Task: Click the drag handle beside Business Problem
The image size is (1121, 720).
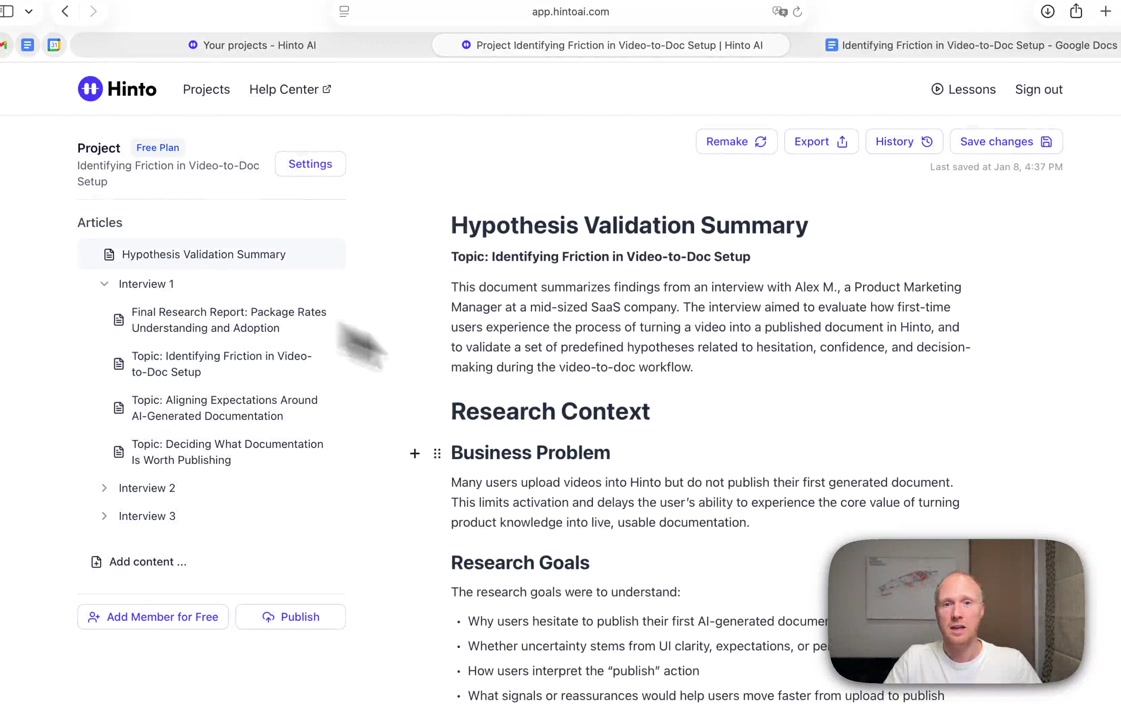Action: 437,454
